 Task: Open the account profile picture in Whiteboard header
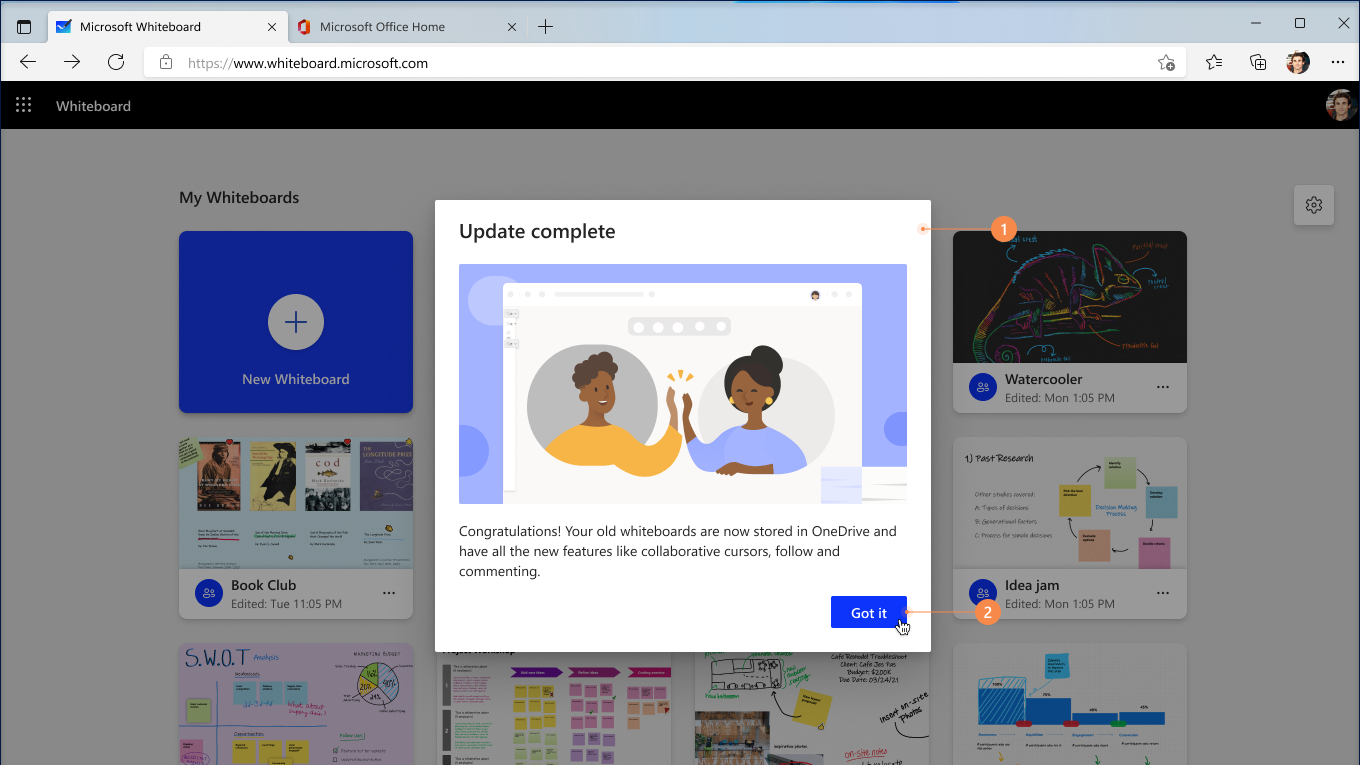click(x=1340, y=105)
